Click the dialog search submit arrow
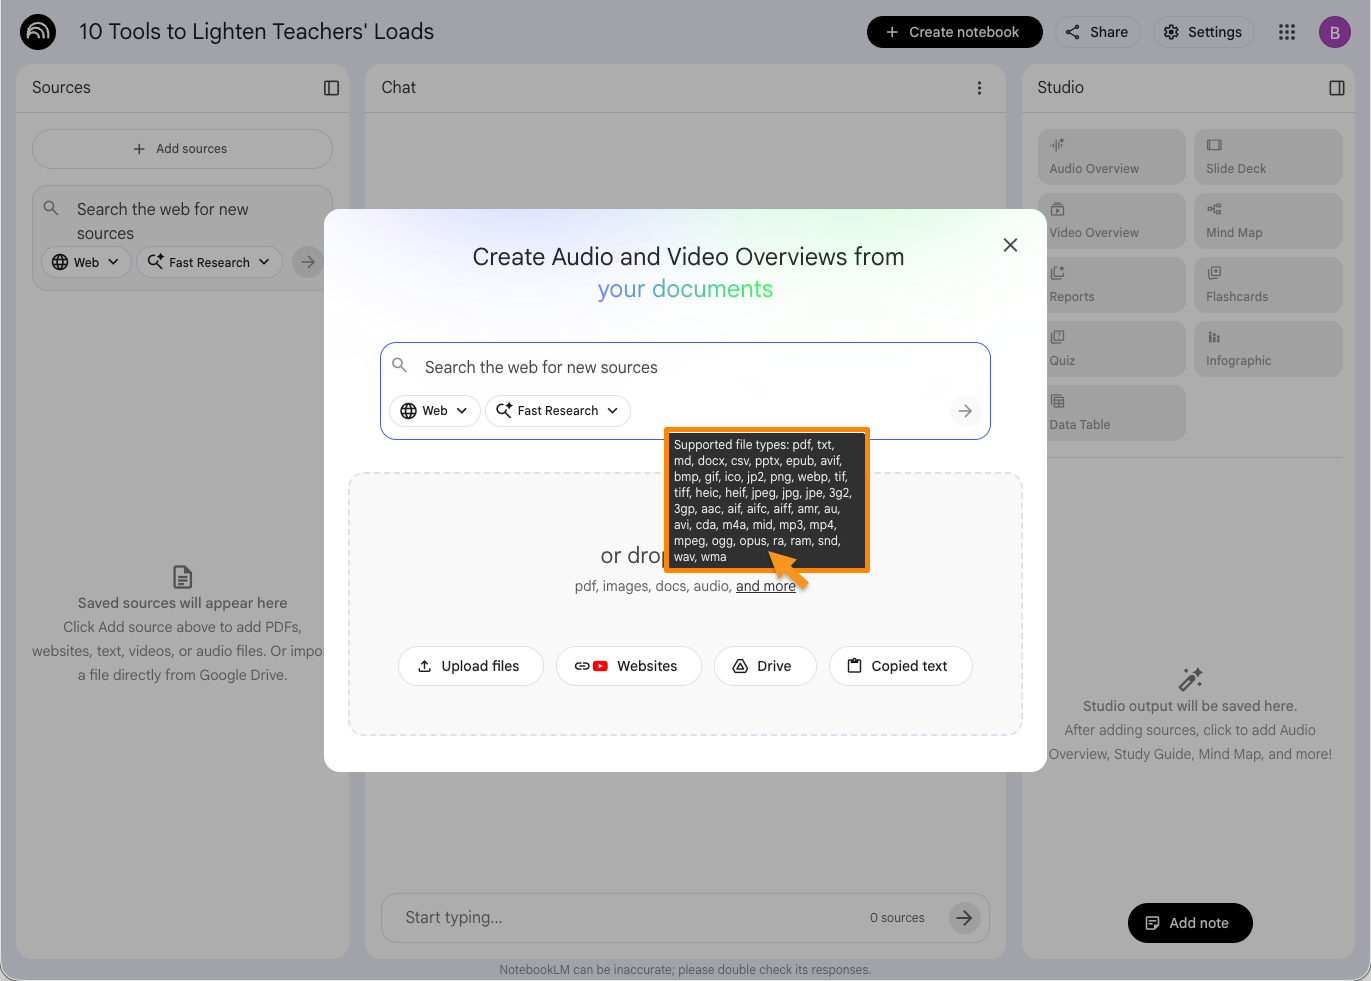 [964, 411]
